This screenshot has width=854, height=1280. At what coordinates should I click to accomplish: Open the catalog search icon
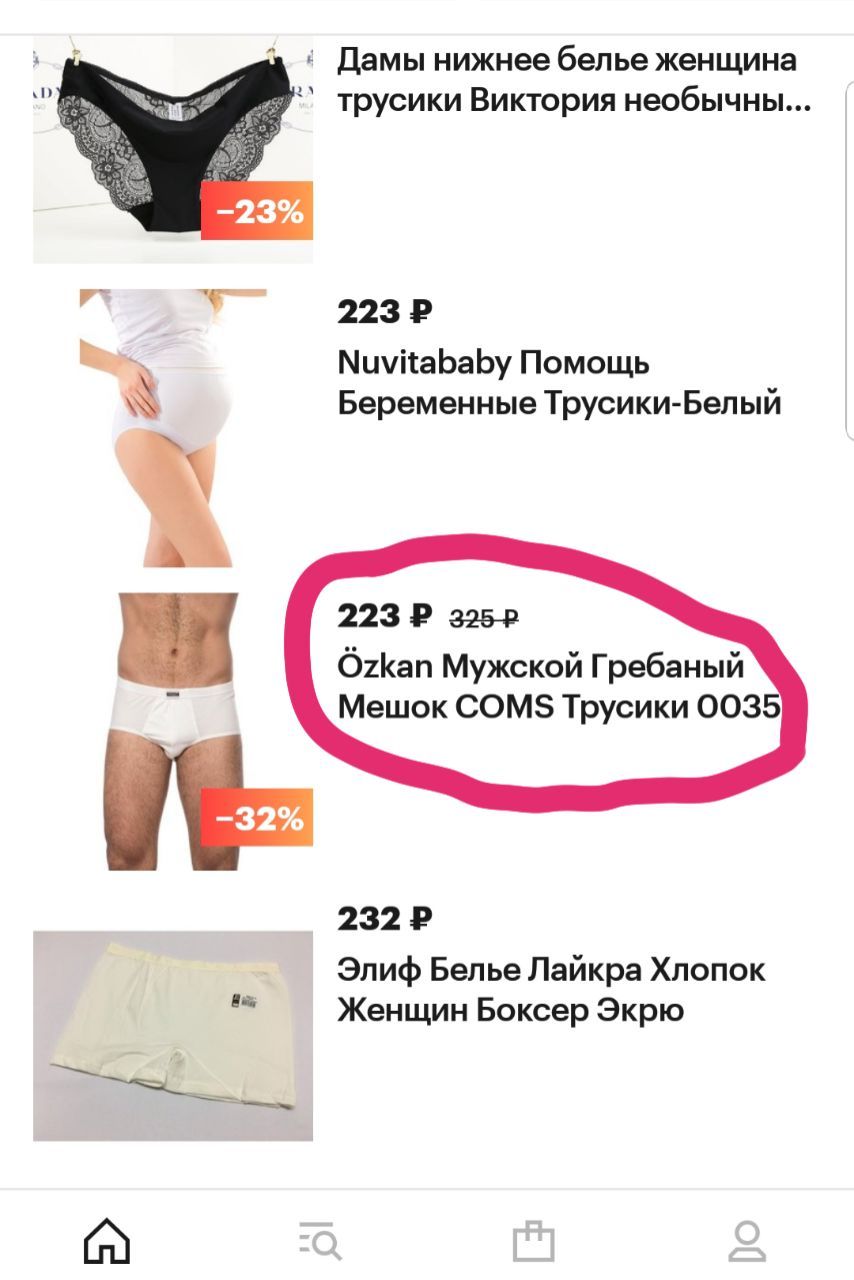[x=320, y=1241]
